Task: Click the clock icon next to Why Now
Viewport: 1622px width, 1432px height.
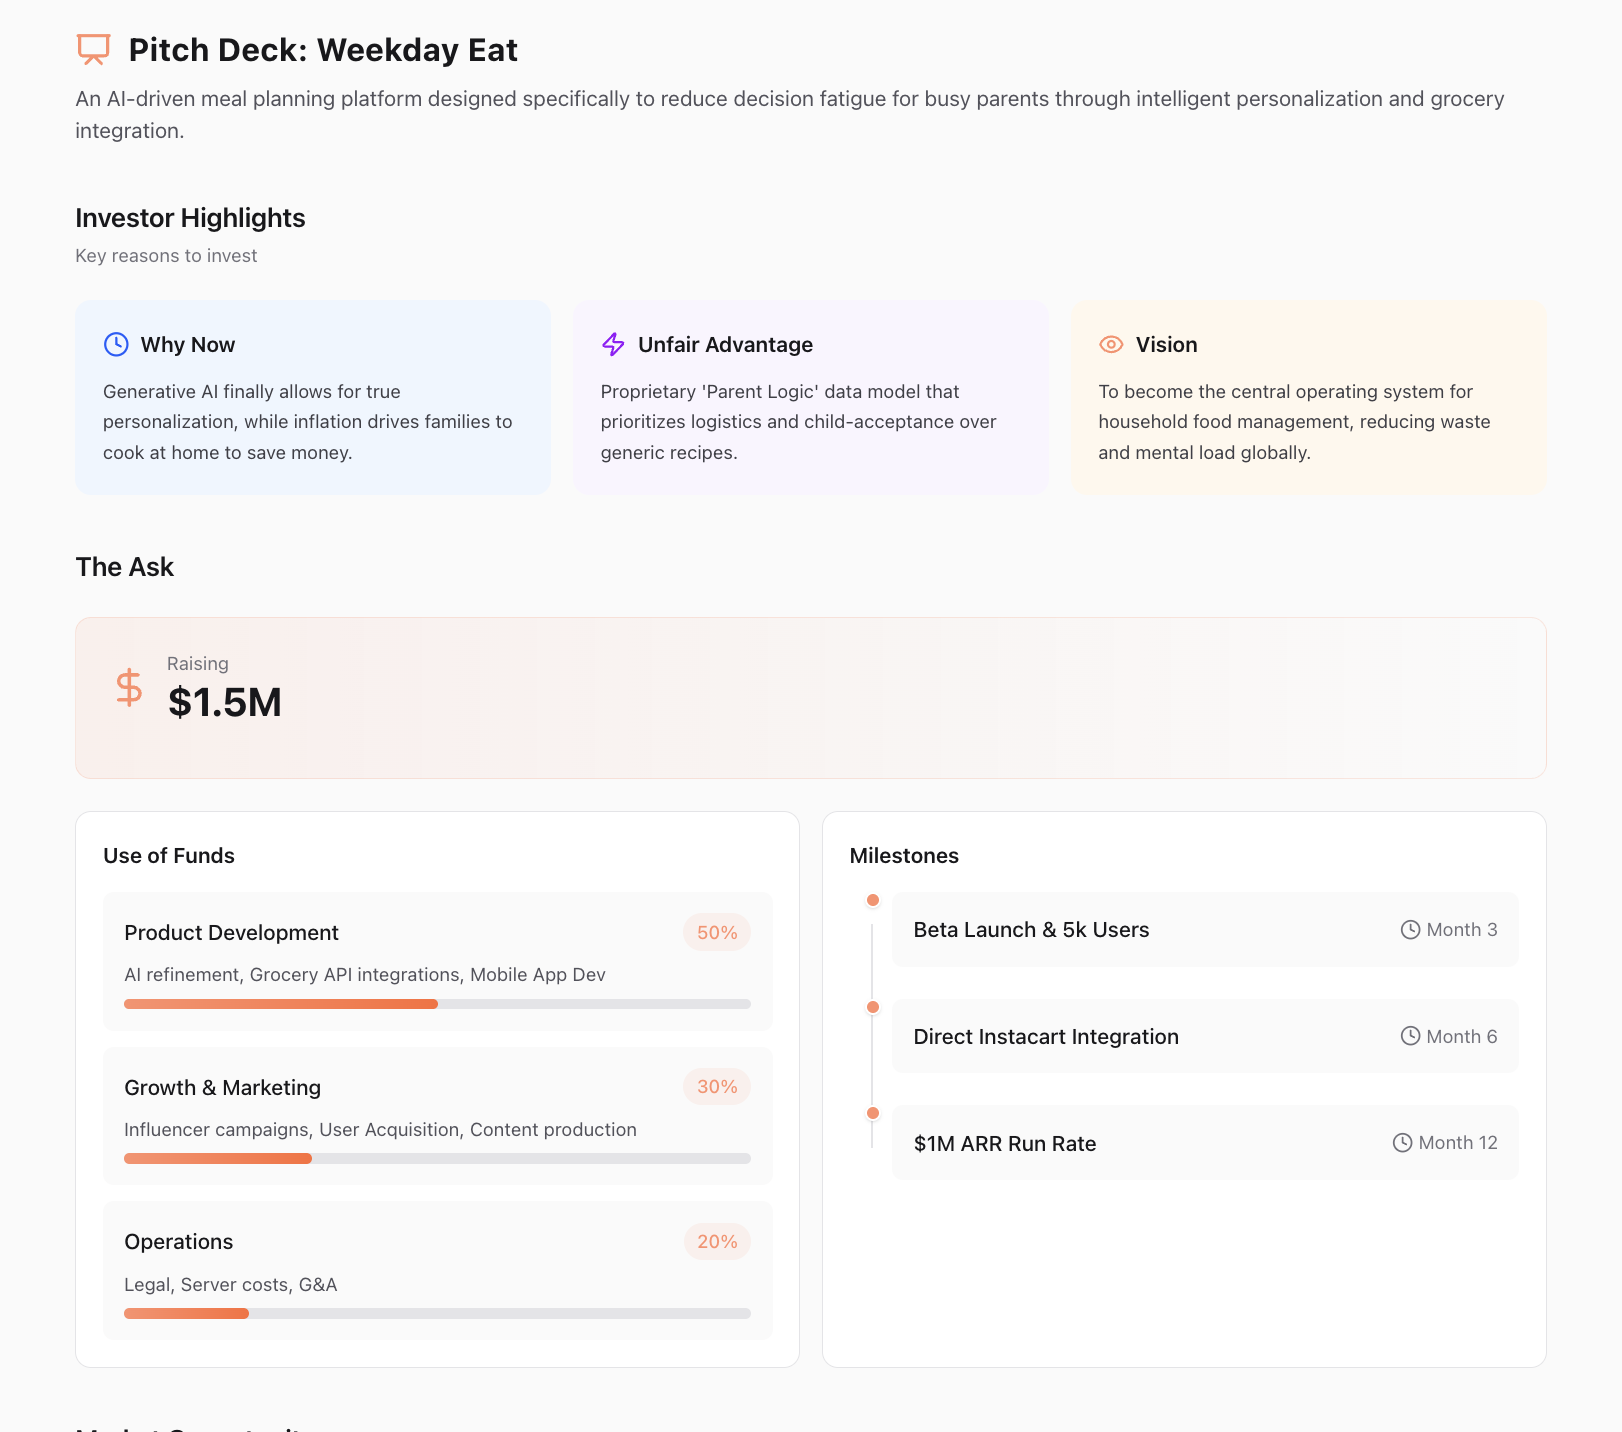Action: 116,344
